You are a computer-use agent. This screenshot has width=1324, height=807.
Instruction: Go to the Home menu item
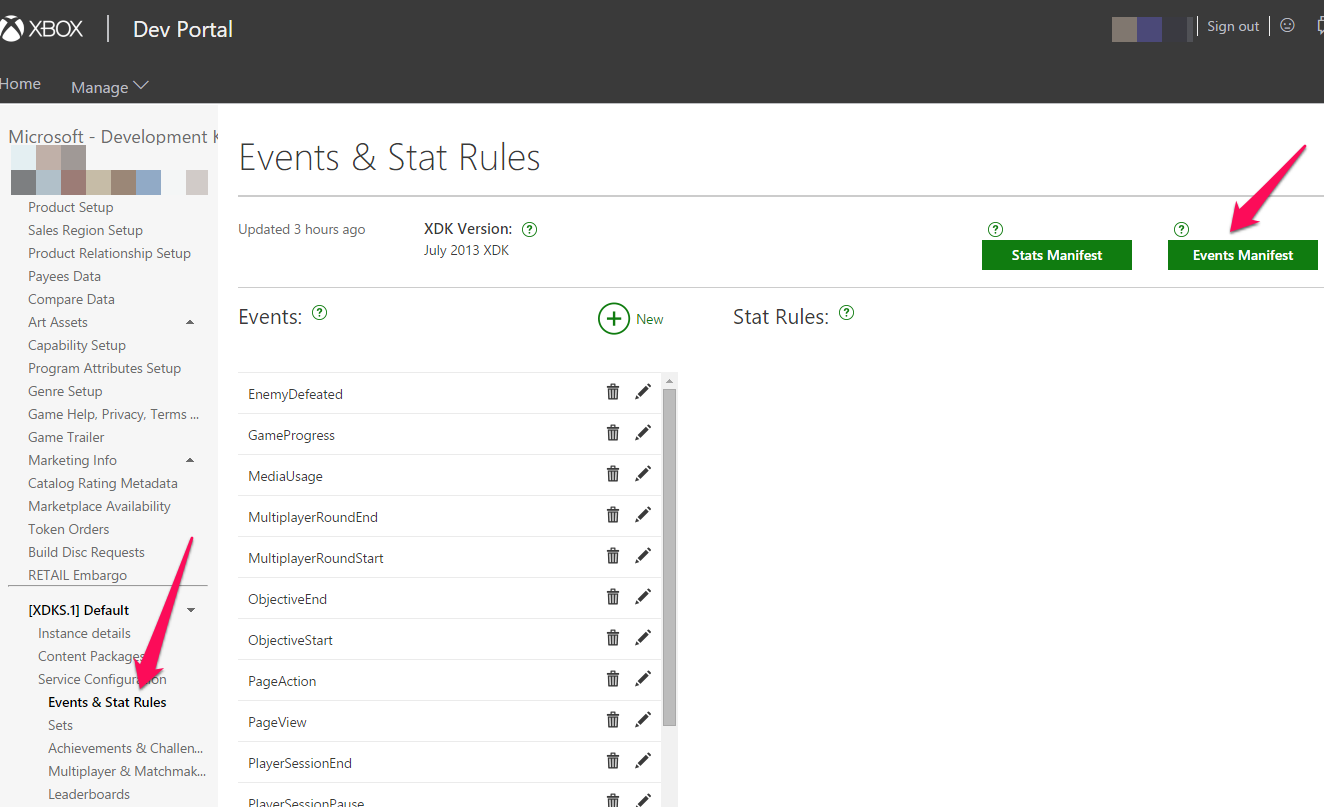(x=20, y=84)
